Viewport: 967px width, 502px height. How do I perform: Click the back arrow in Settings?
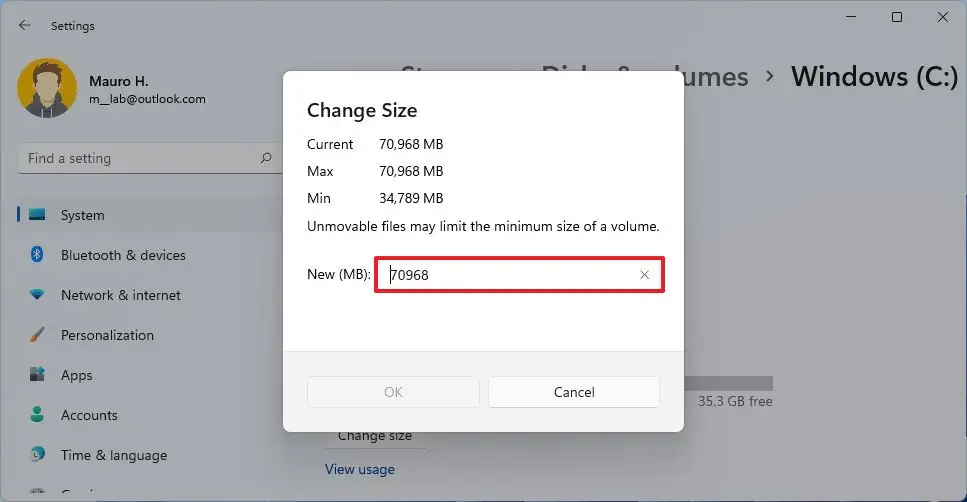(25, 25)
